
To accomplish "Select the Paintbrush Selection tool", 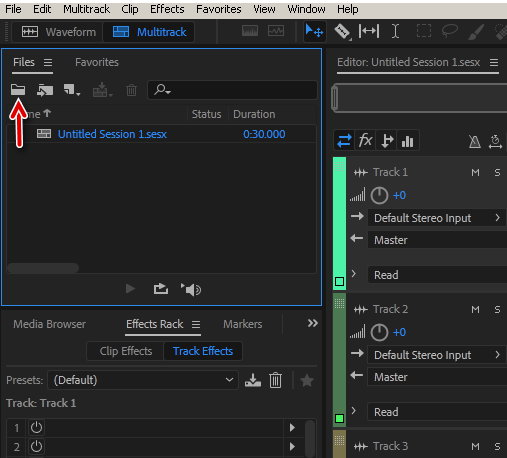I will pyautogui.click(x=476, y=32).
